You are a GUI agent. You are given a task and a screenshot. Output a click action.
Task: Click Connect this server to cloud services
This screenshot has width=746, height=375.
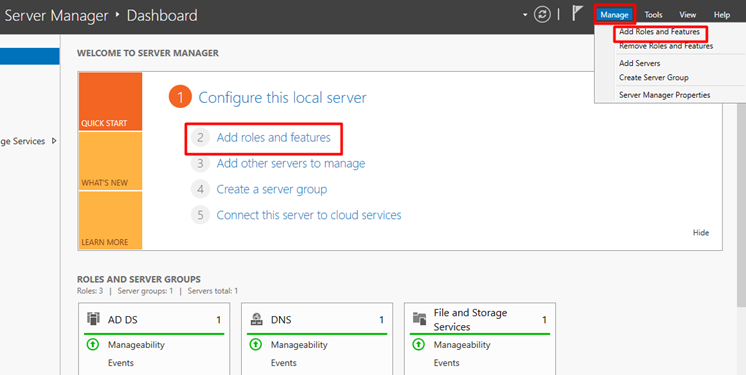(x=309, y=215)
